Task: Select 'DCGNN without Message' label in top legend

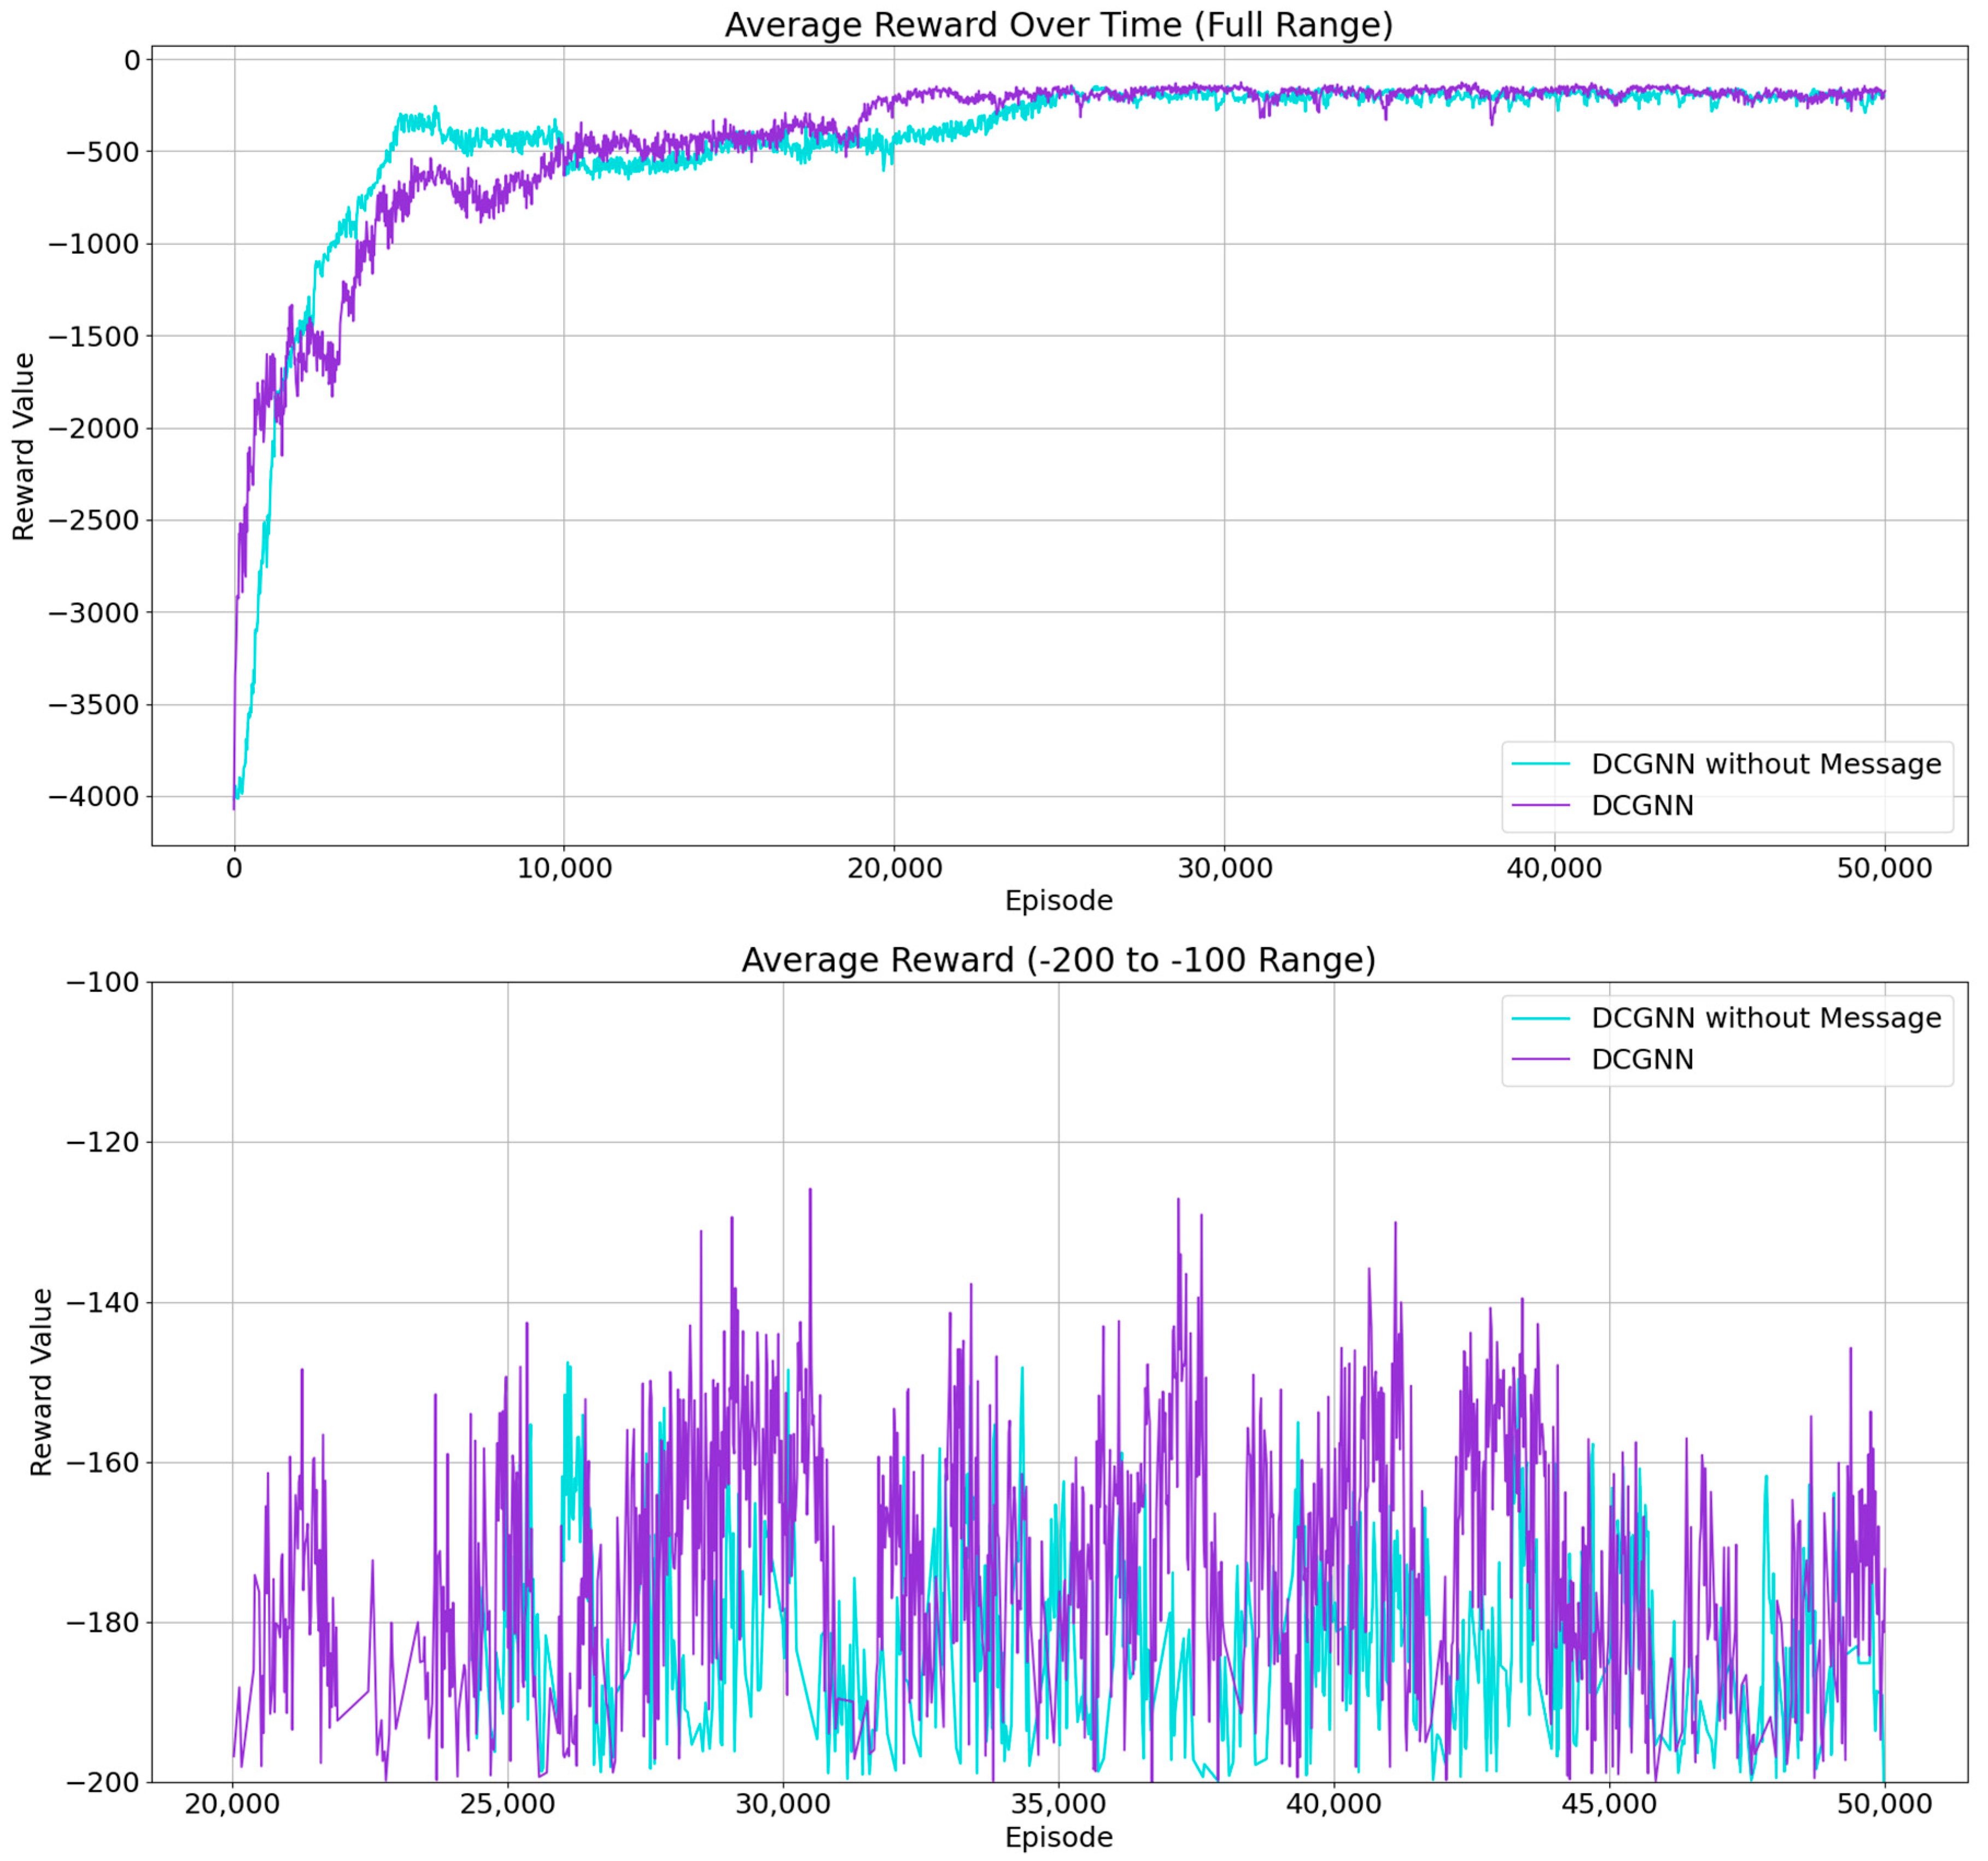Action: (x=1766, y=764)
